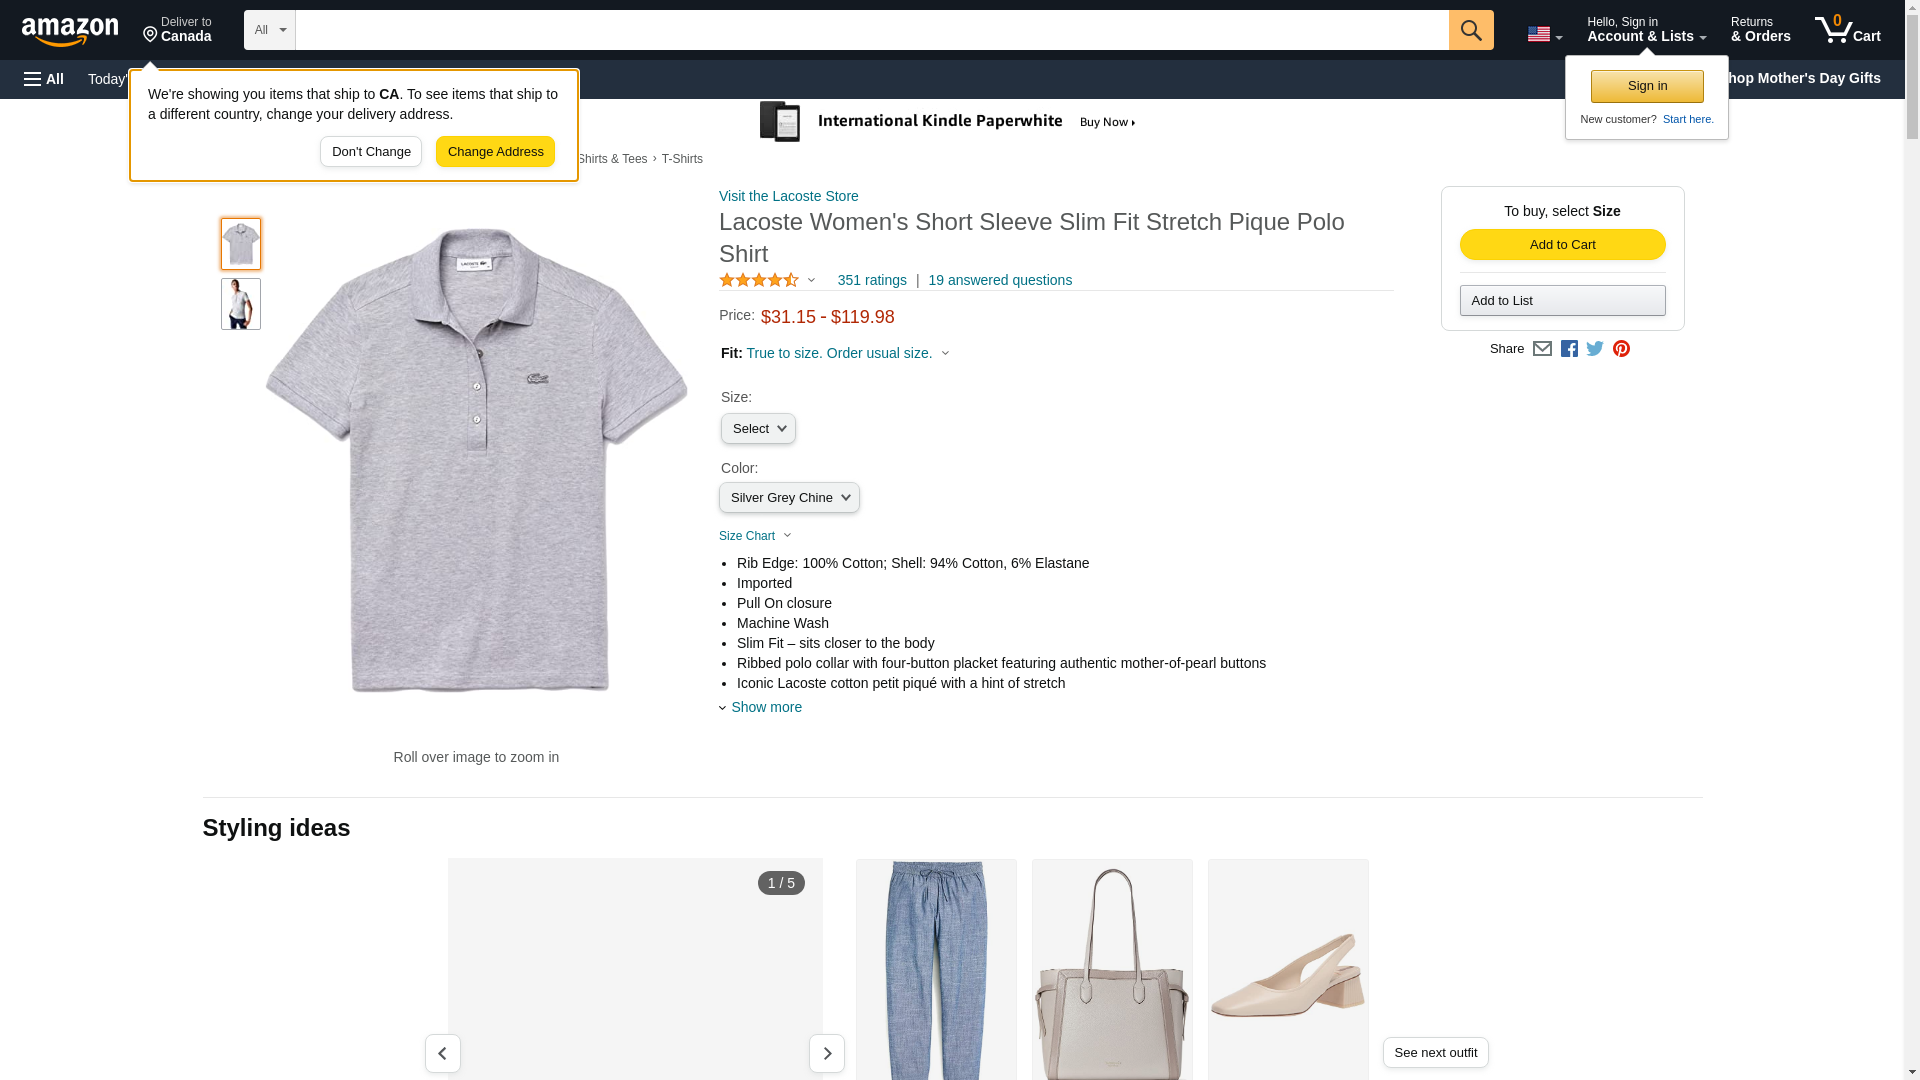Open the All hamburger menu

click(44, 79)
